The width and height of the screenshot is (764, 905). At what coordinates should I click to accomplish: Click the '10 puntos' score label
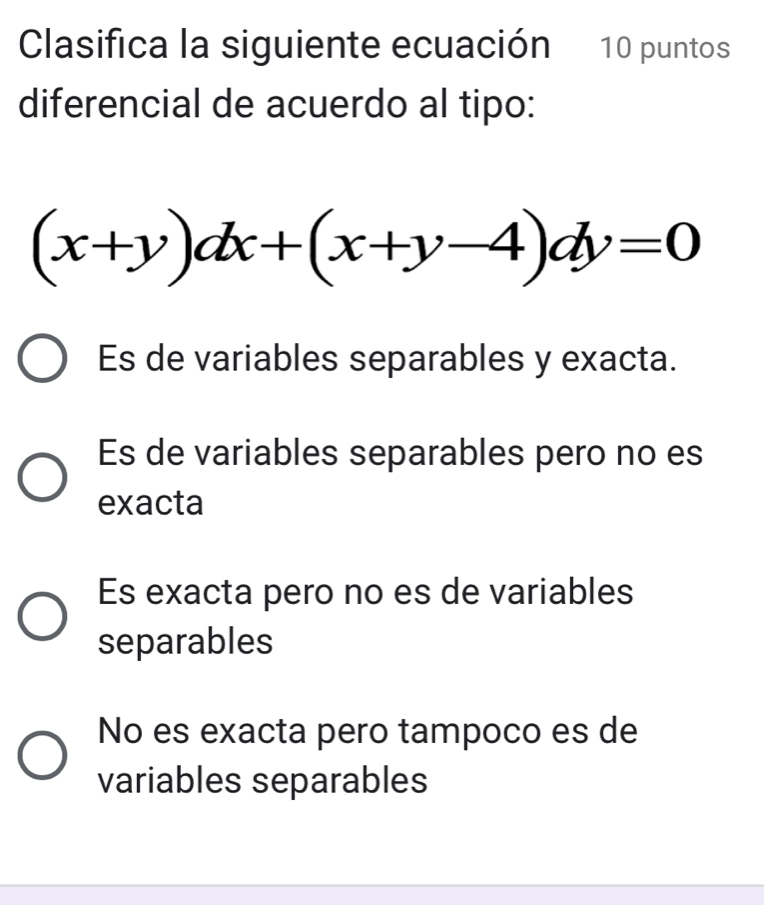666,49
